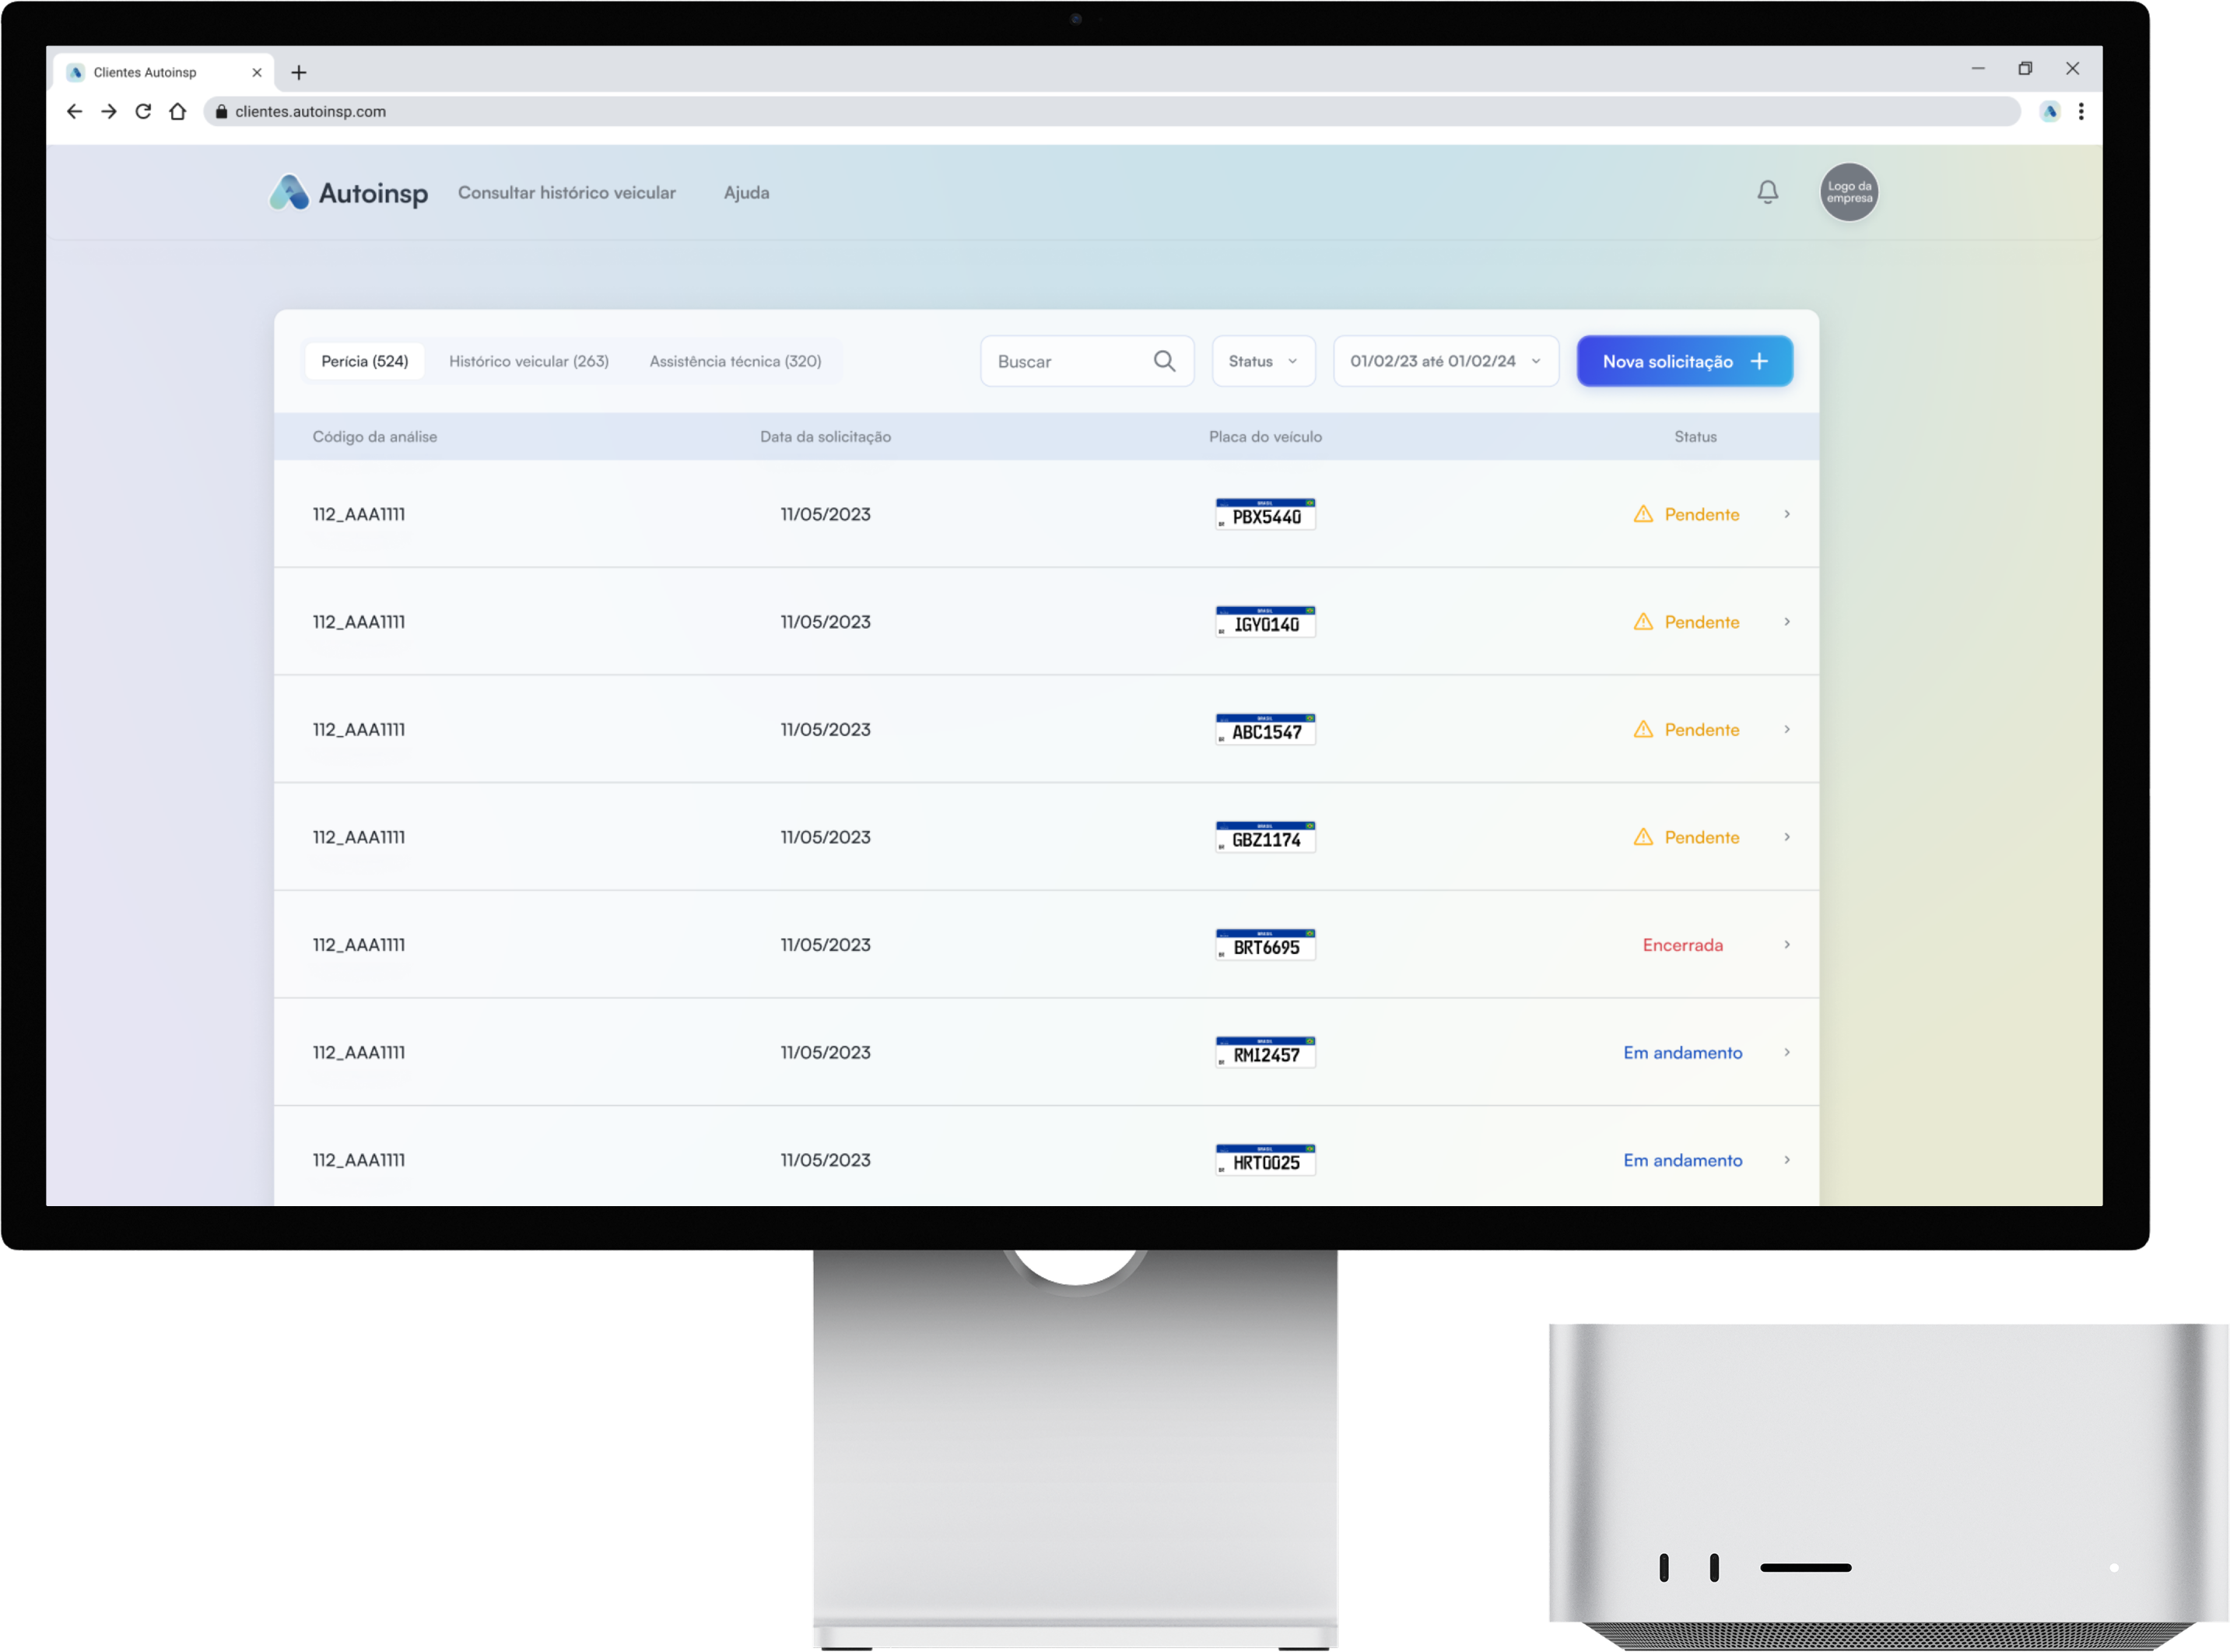The height and width of the screenshot is (1652, 2230).
Task: Open the company logo profile menu
Action: tap(1849, 192)
